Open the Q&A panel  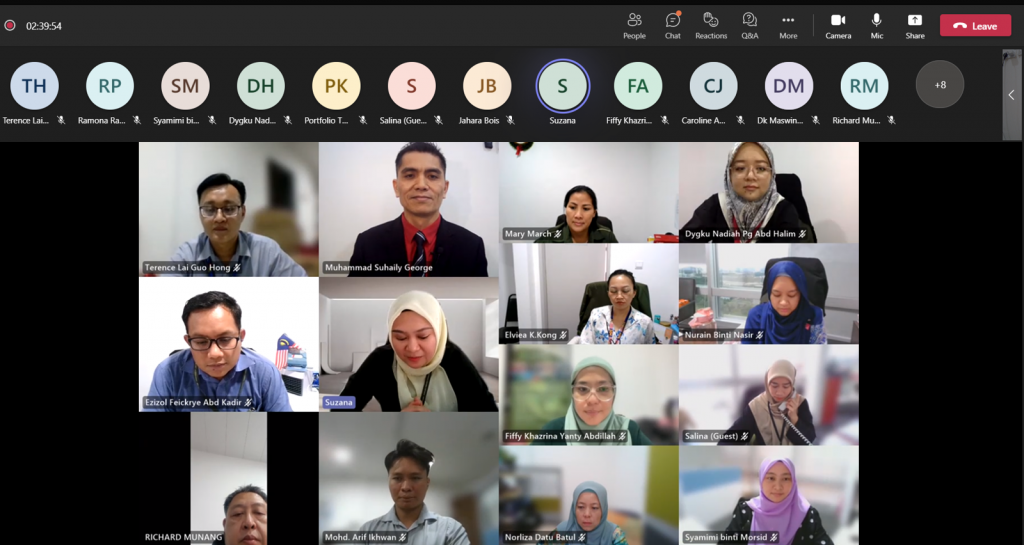pos(750,25)
